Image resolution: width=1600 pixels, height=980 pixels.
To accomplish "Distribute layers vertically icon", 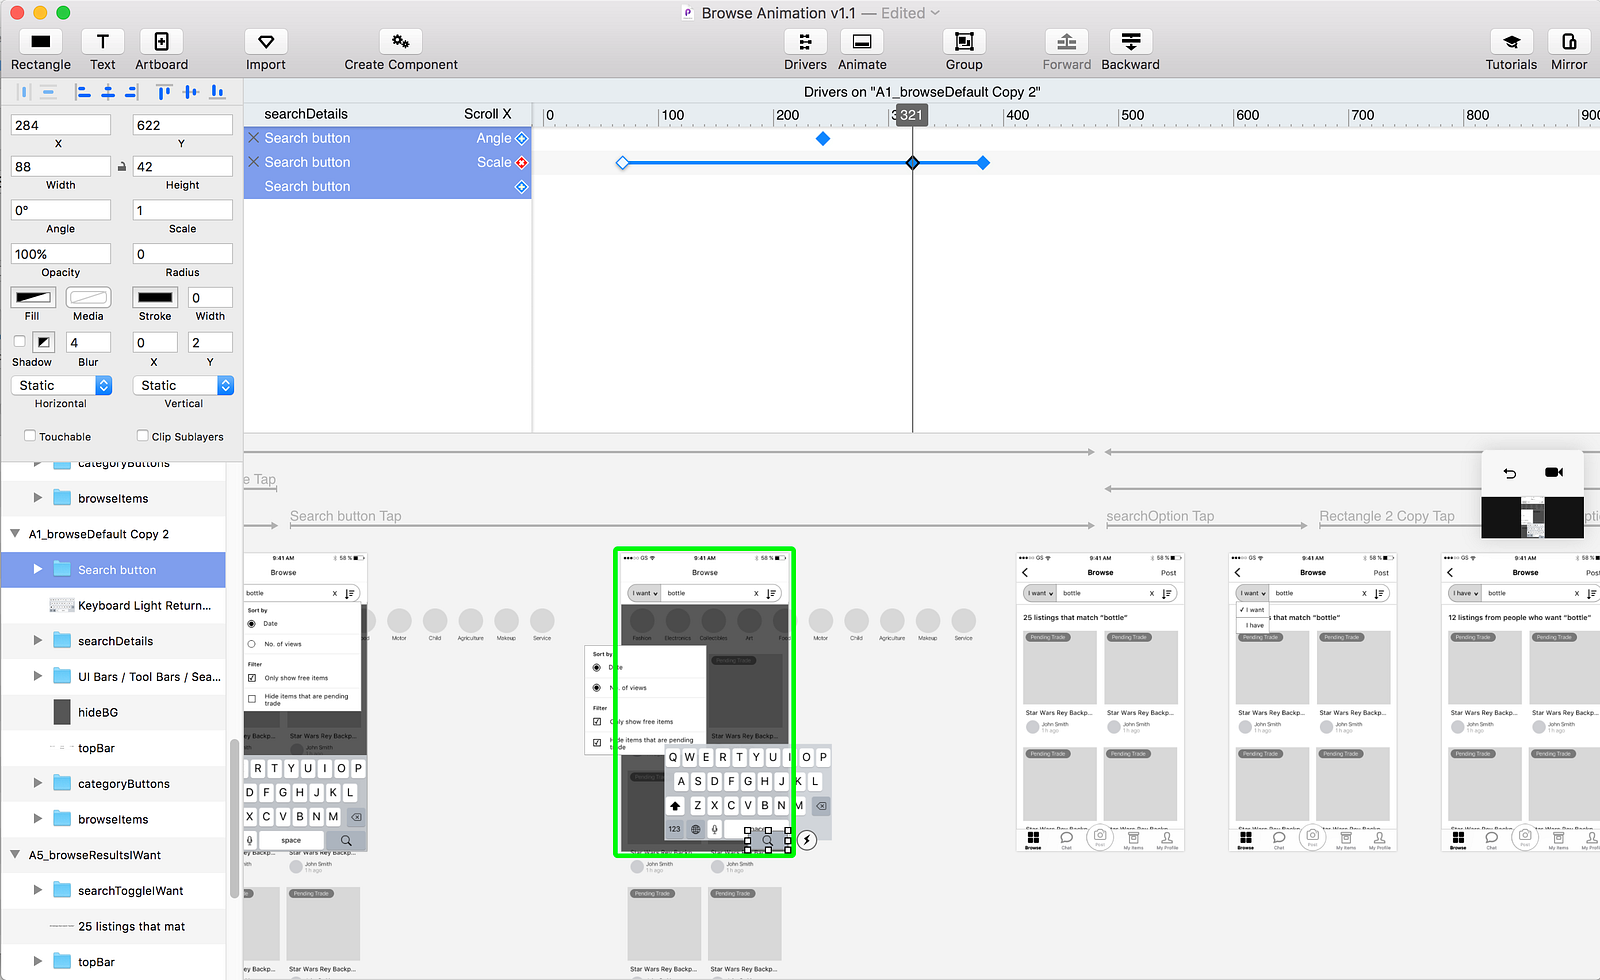I will (48, 92).
